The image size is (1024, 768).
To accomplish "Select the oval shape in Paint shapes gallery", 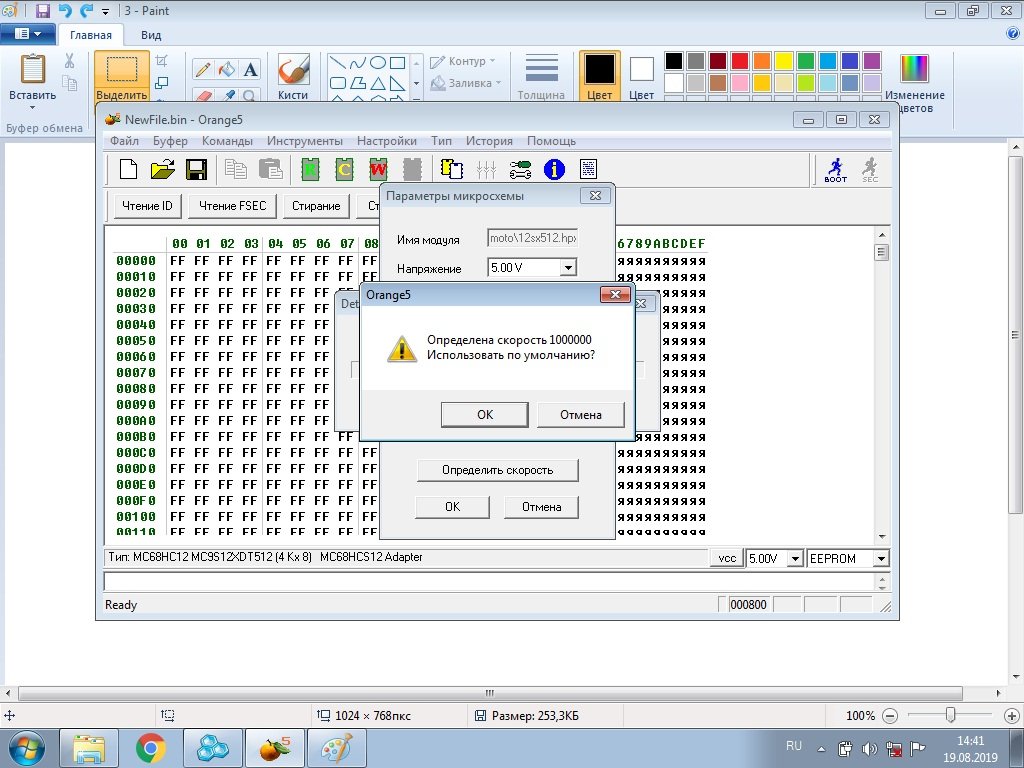I will pos(377,63).
